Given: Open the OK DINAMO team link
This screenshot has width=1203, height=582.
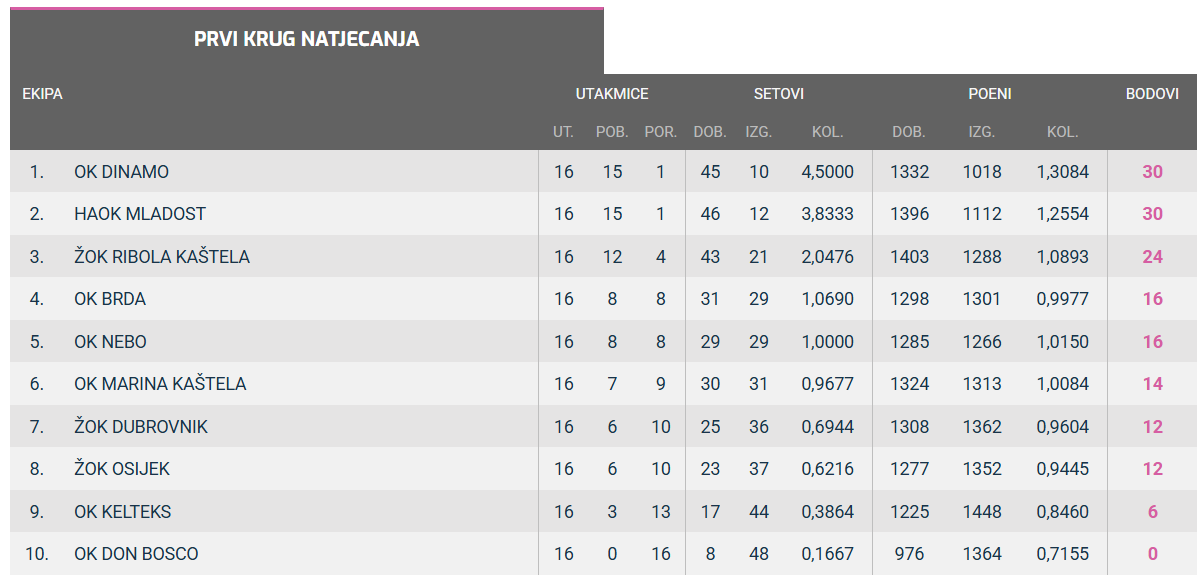Looking at the screenshot, I should point(121,172).
